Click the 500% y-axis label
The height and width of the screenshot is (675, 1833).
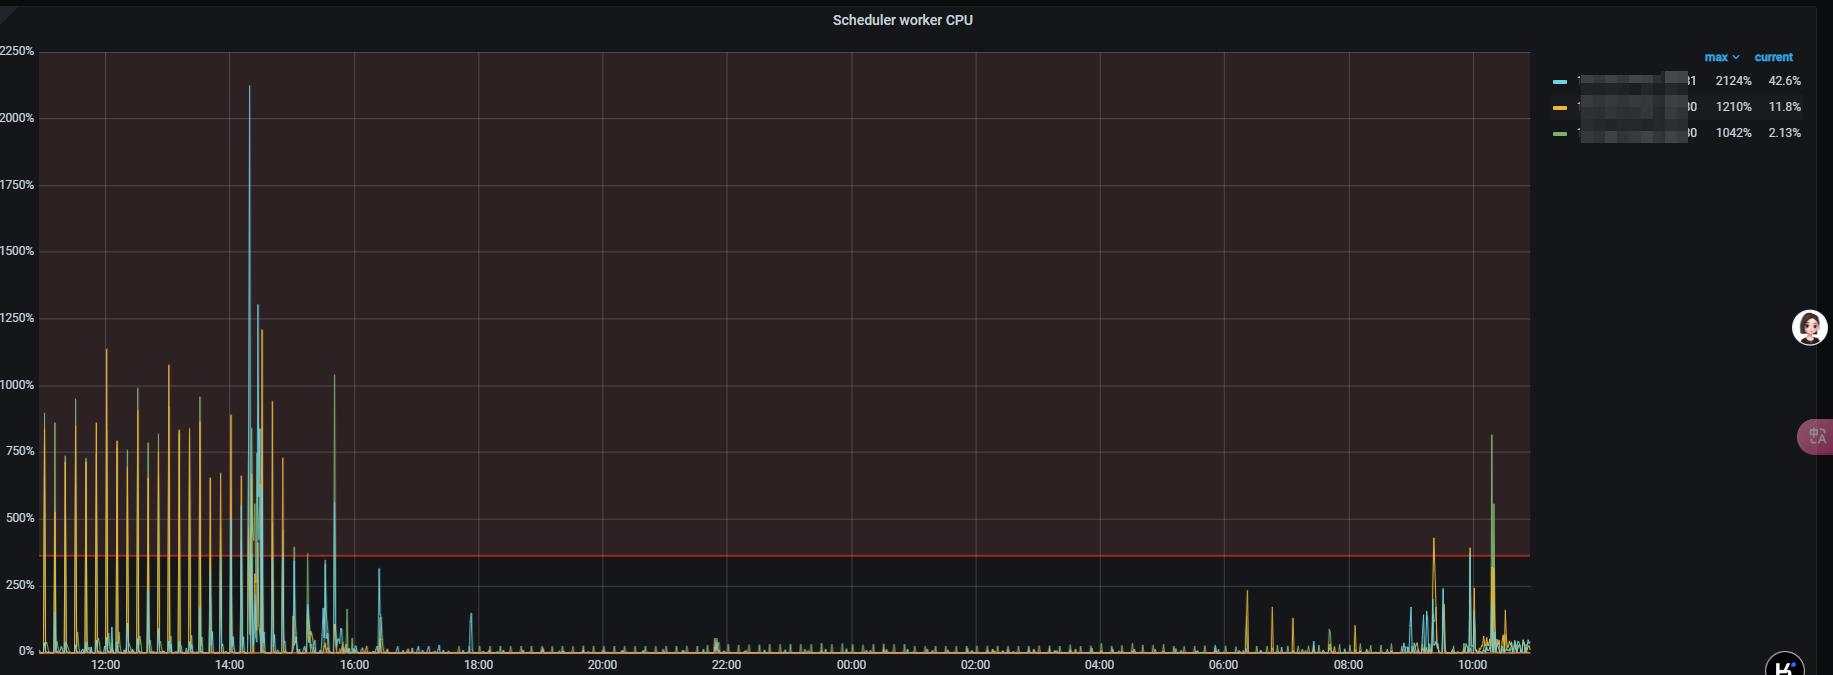[x=20, y=518]
